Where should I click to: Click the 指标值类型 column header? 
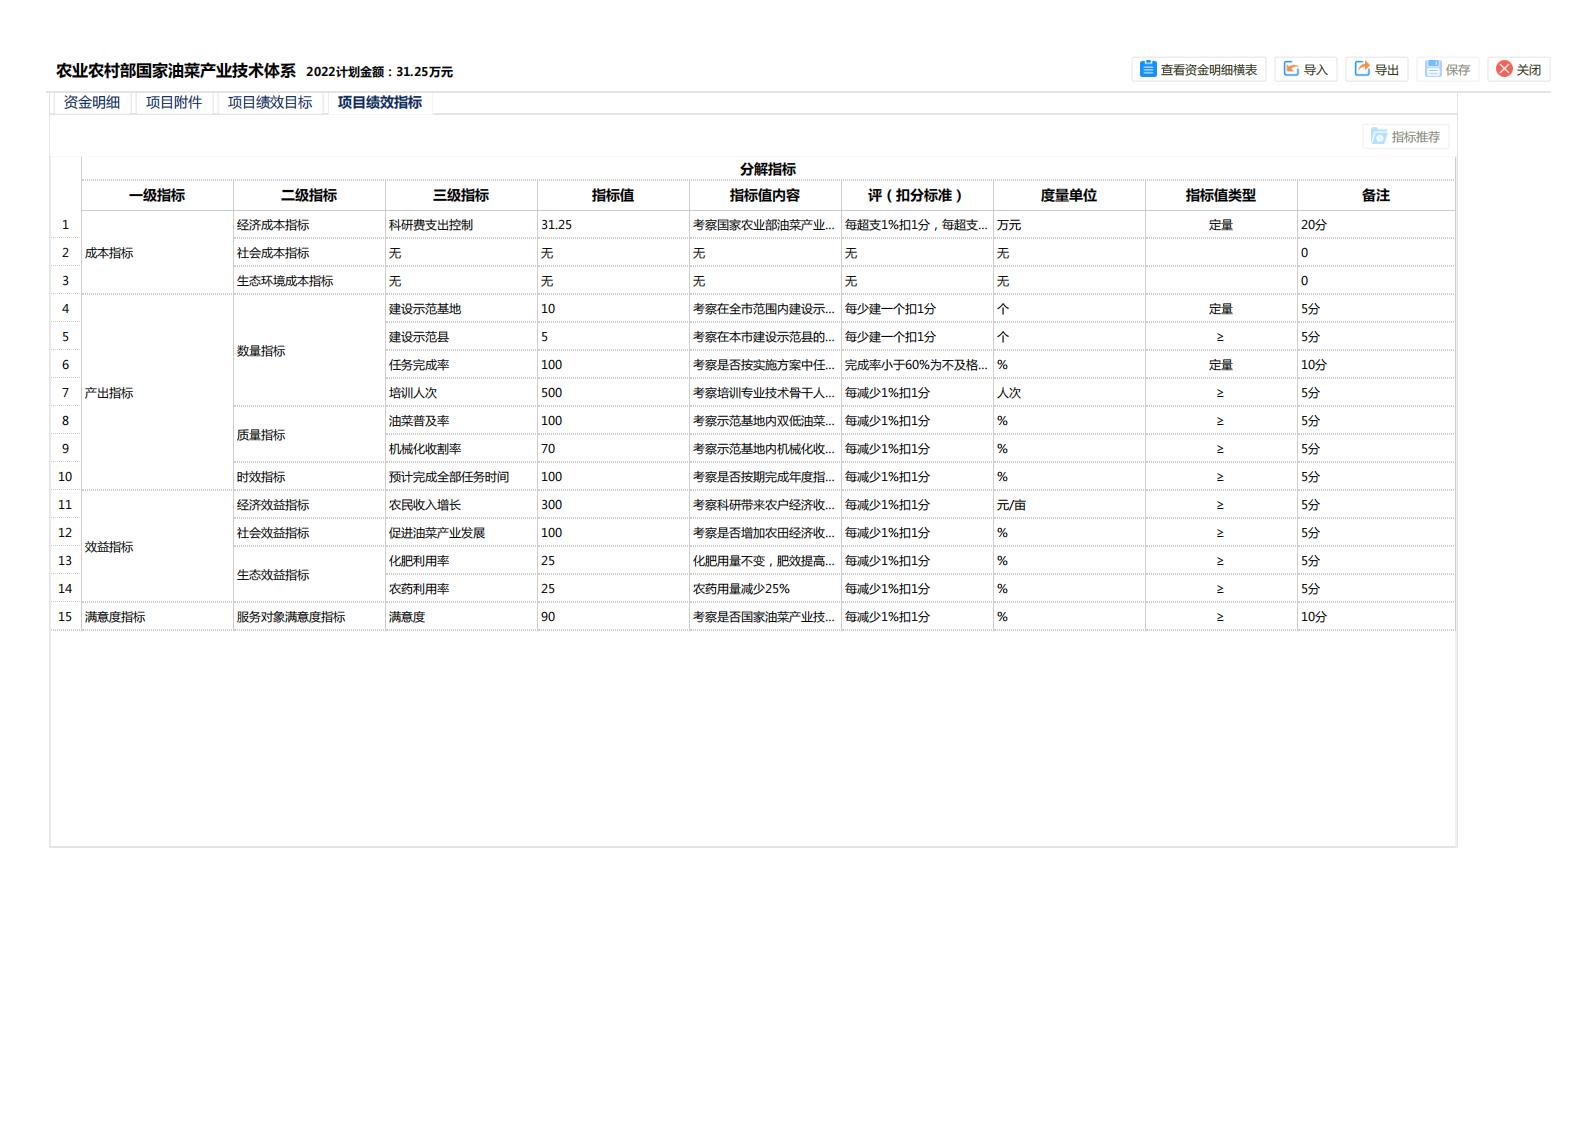point(1221,196)
